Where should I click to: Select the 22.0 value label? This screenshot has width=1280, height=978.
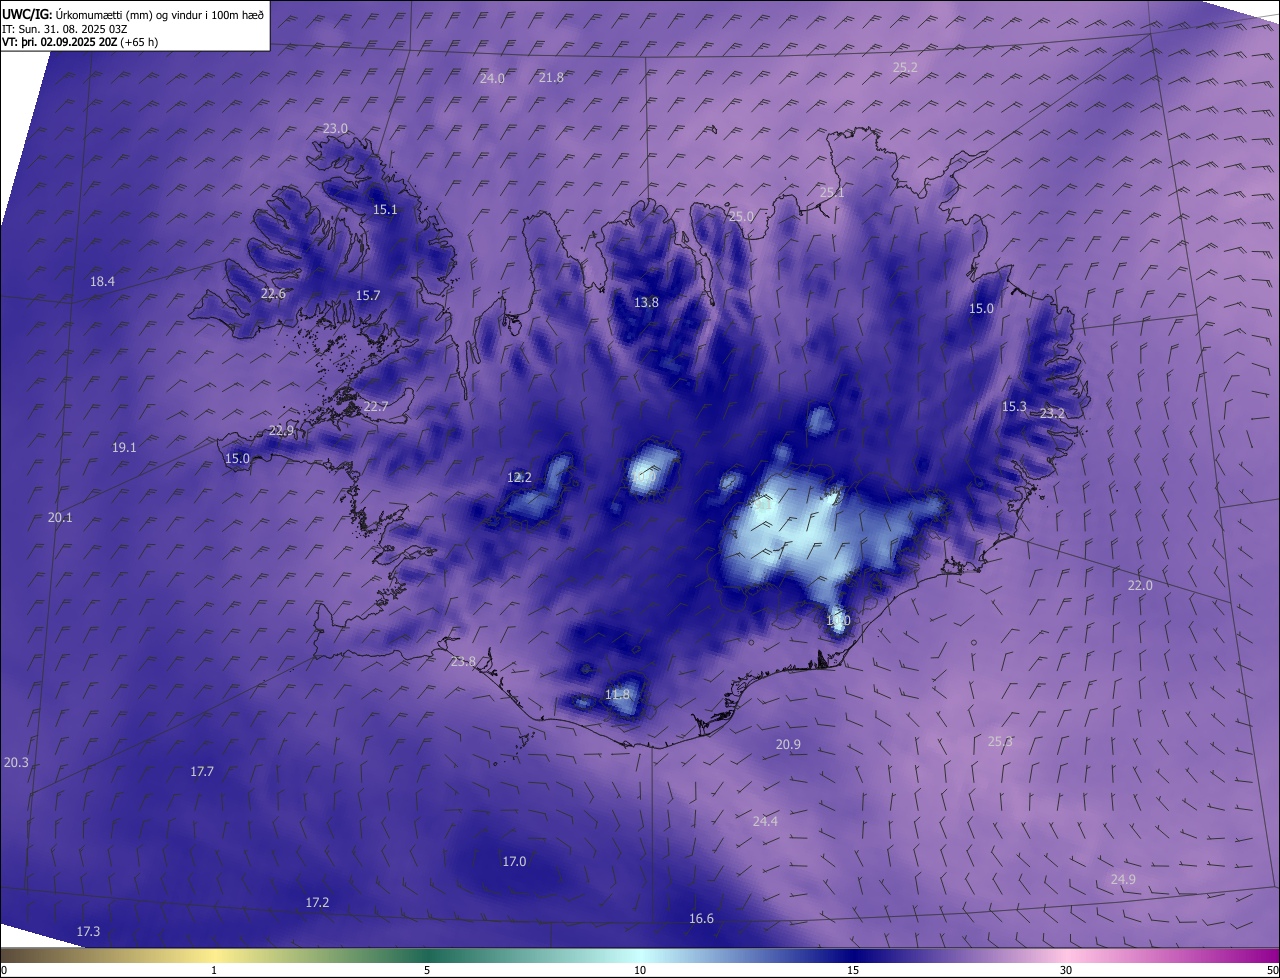click(x=1140, y=585)
